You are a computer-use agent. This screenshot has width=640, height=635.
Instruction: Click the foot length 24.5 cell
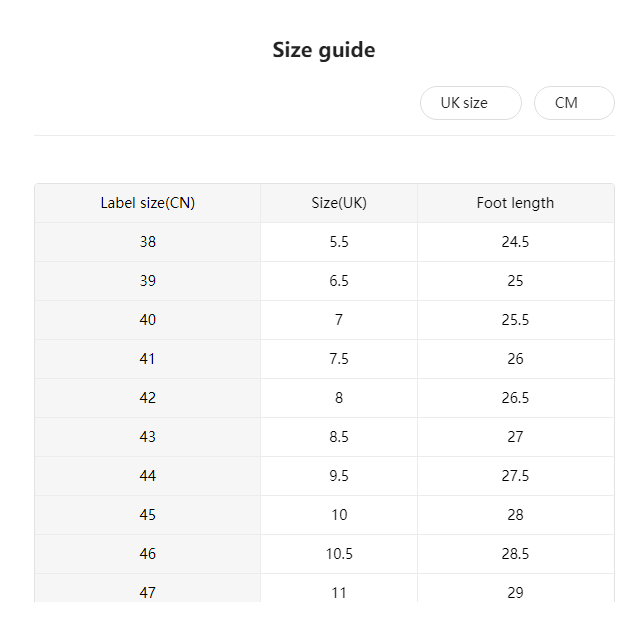[515, 242]
